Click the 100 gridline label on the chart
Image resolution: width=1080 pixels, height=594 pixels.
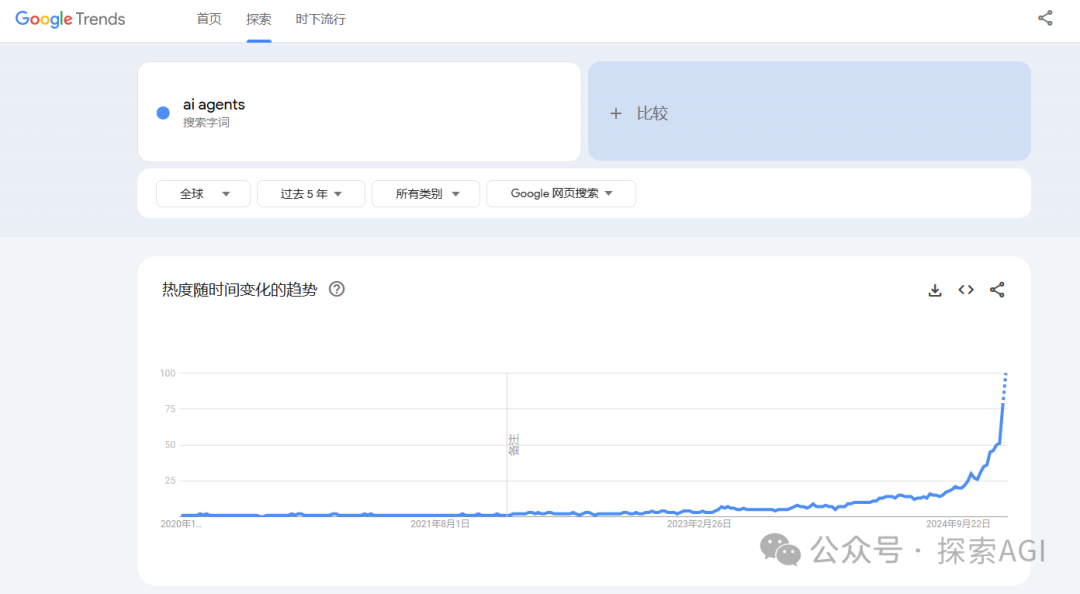coord(168,373)
